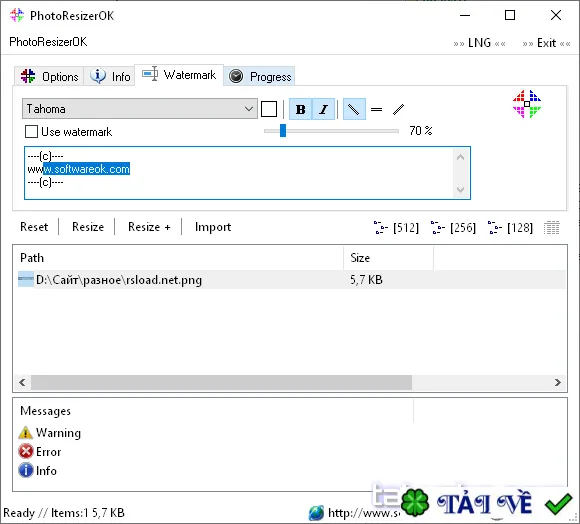
Task: Click the globe icon in status bar
Action: (x=316, y=513)
